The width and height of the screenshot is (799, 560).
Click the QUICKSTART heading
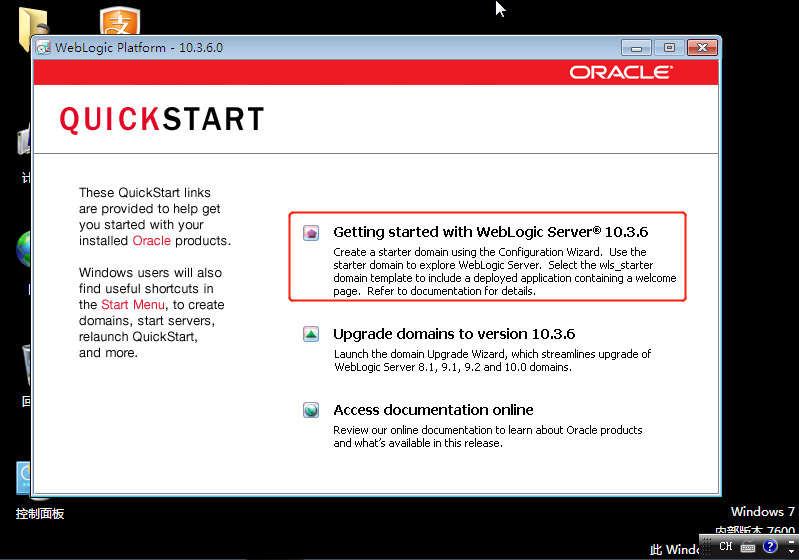tap(162, 119)
